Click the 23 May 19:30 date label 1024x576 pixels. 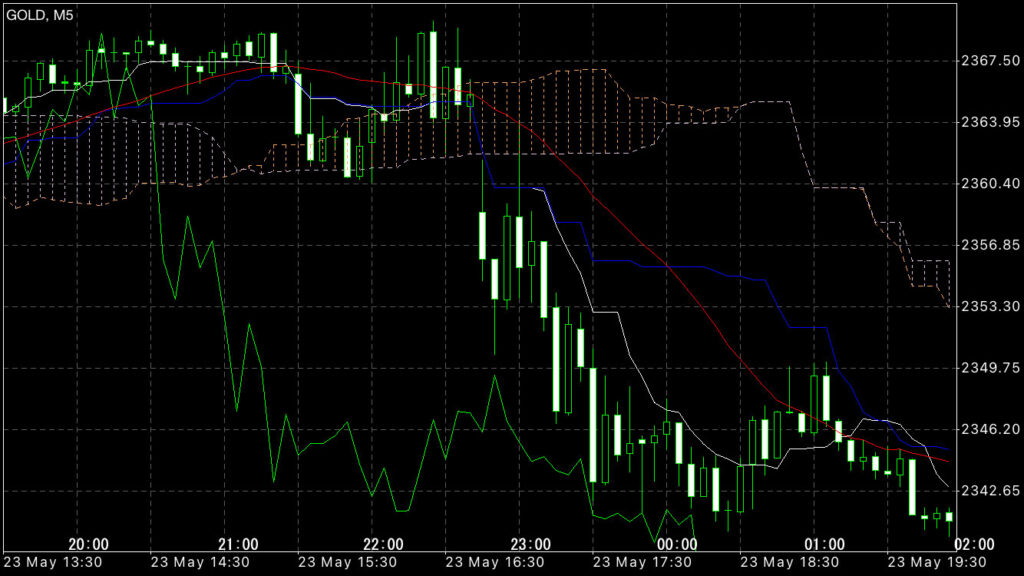pos(937,562)
